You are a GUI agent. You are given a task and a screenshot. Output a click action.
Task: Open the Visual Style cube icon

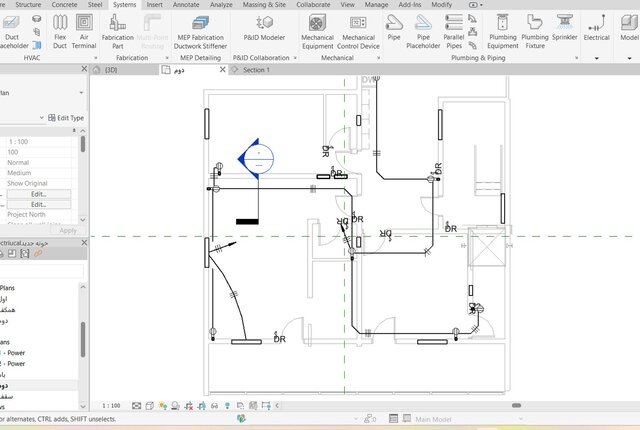click(150, 406)
